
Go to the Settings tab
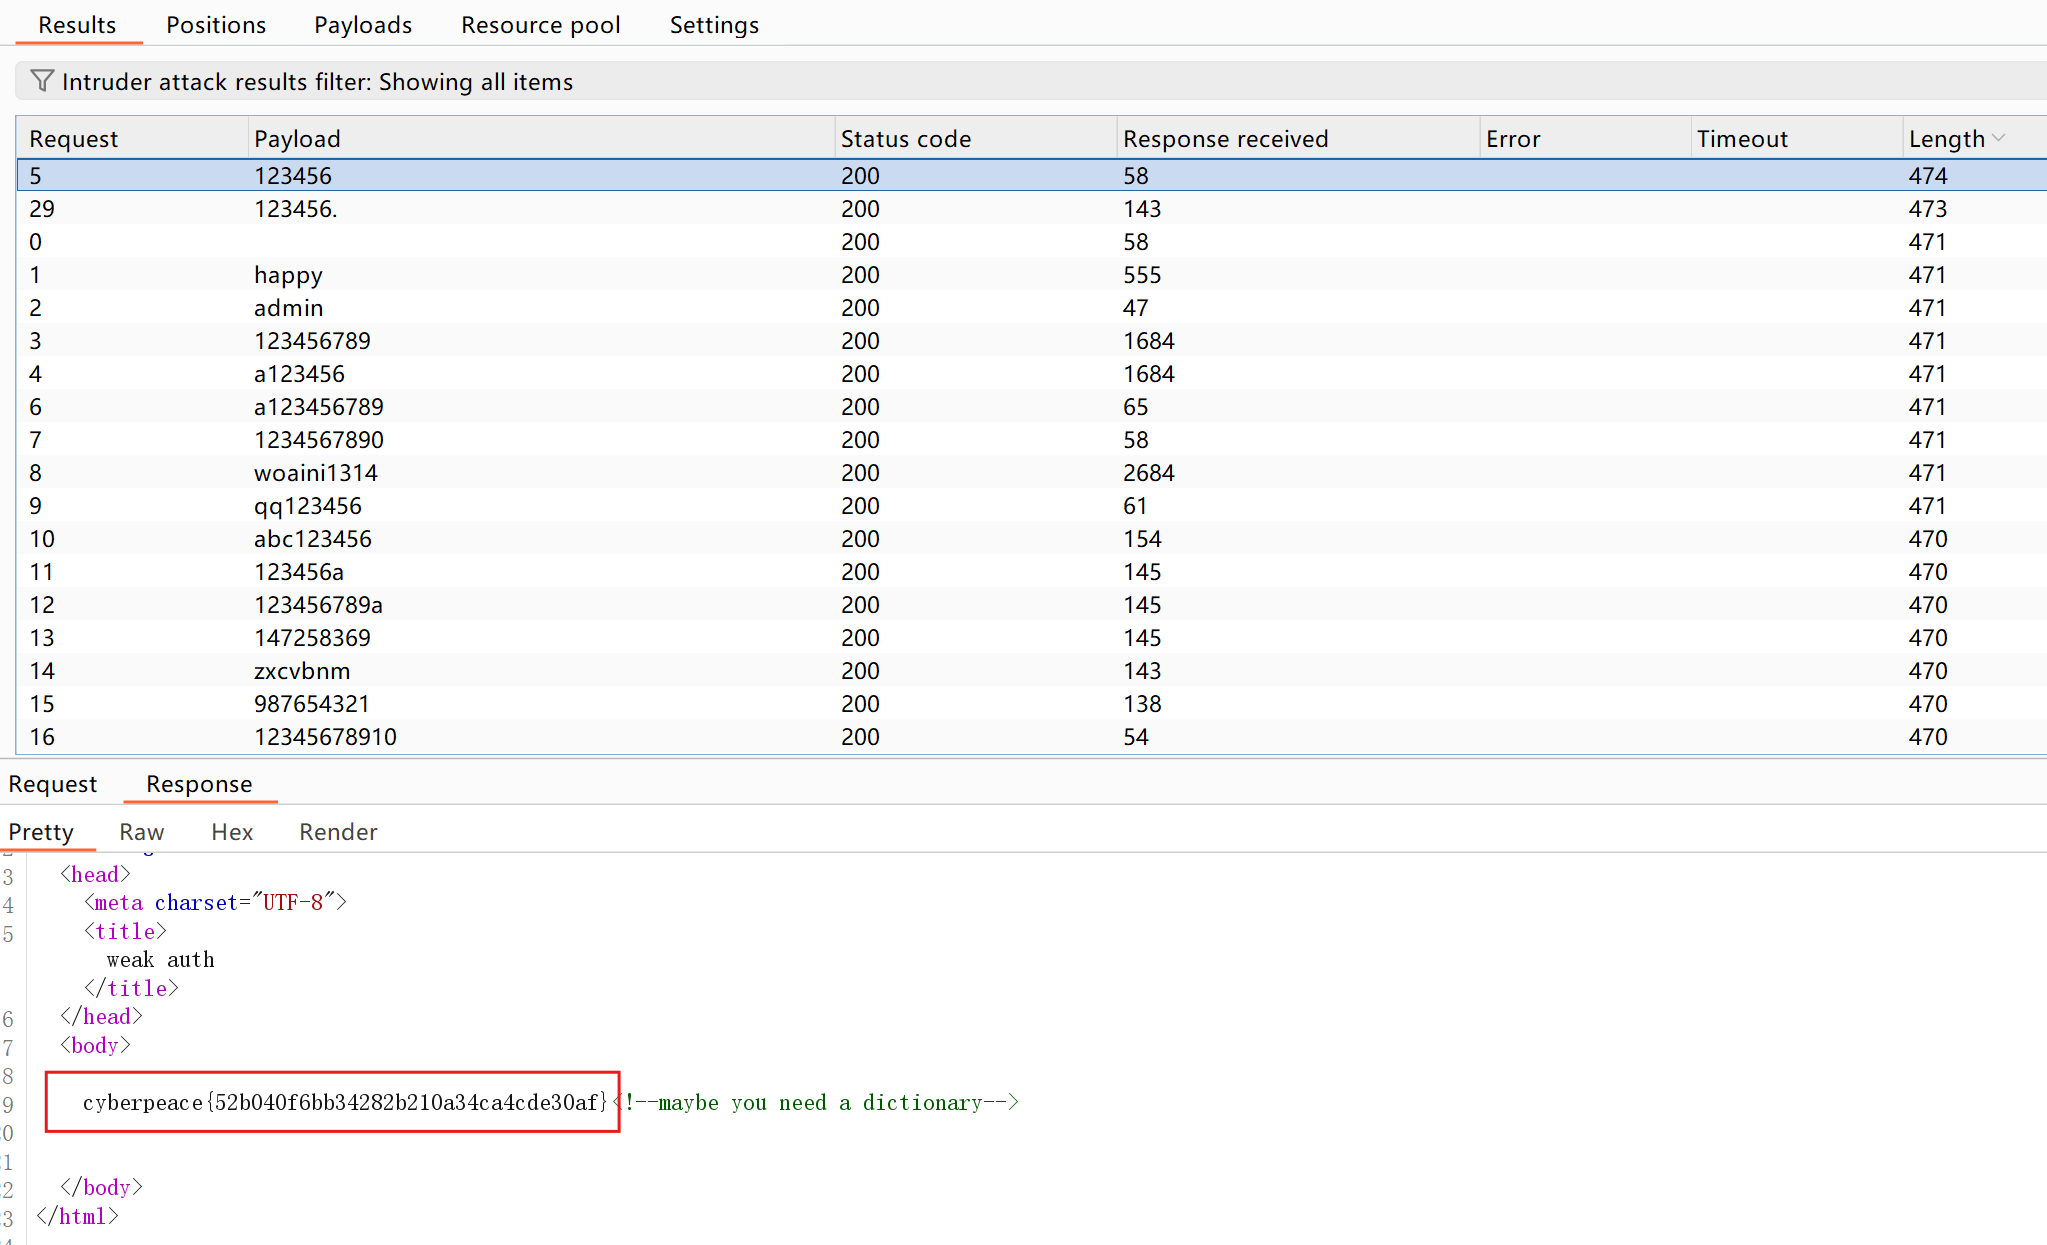(714, 25)
